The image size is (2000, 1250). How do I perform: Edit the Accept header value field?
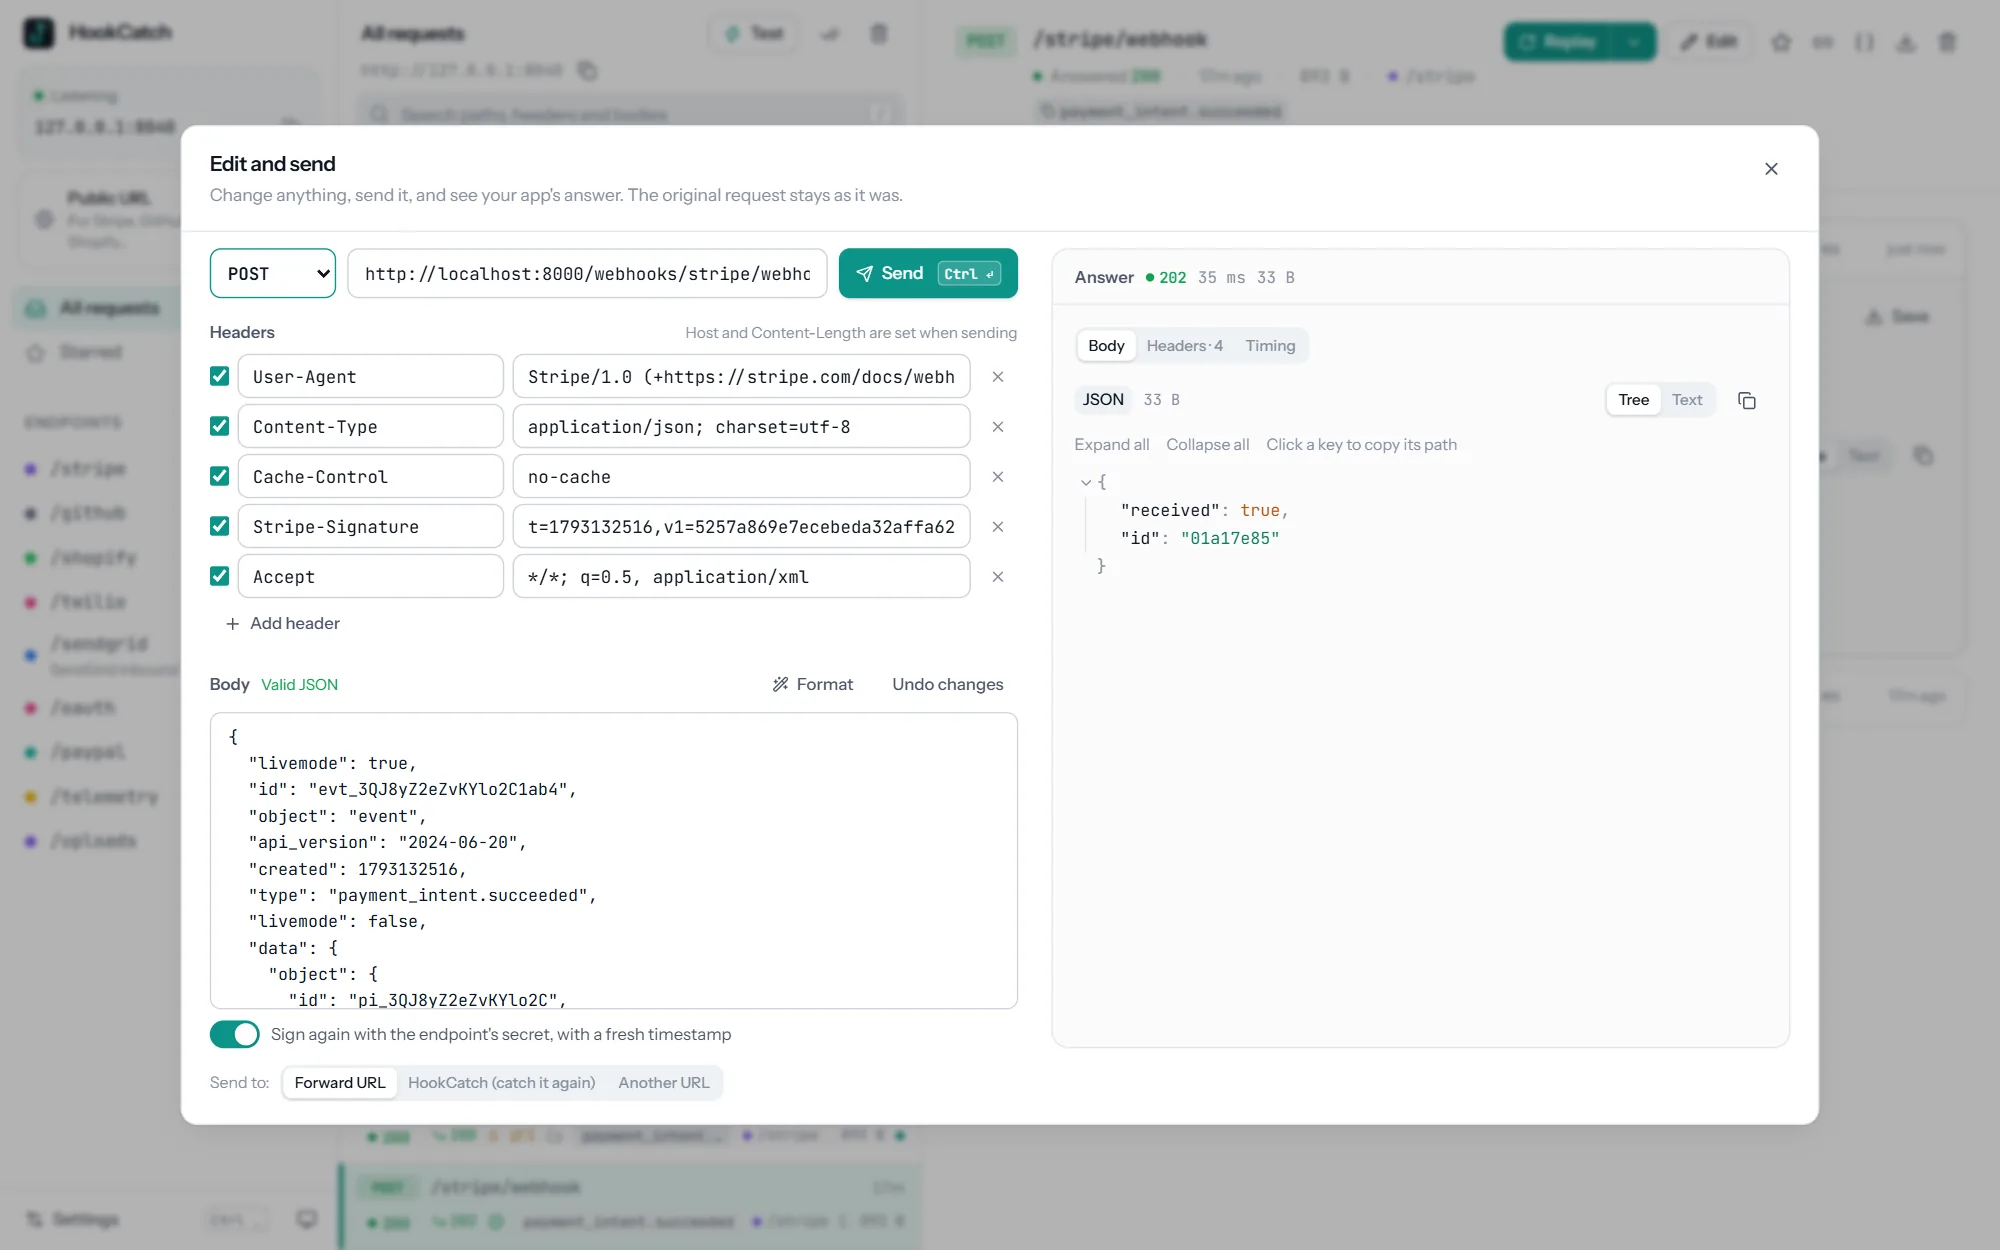click(741, 576)
